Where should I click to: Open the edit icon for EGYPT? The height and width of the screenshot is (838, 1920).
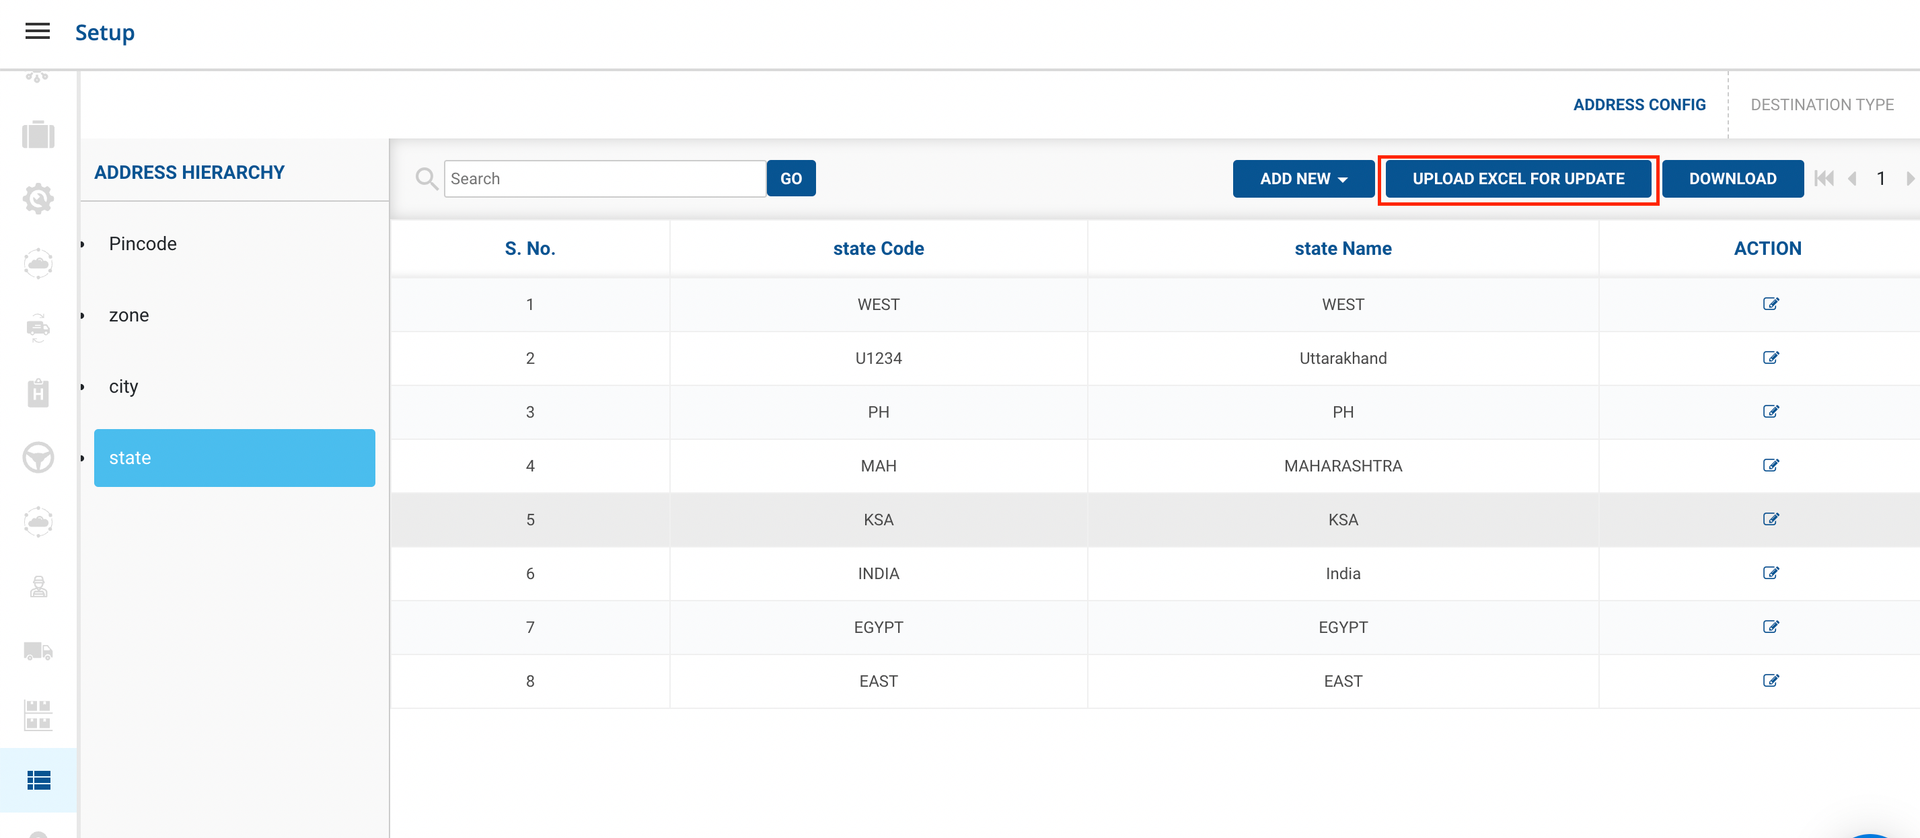(1770, 627)
